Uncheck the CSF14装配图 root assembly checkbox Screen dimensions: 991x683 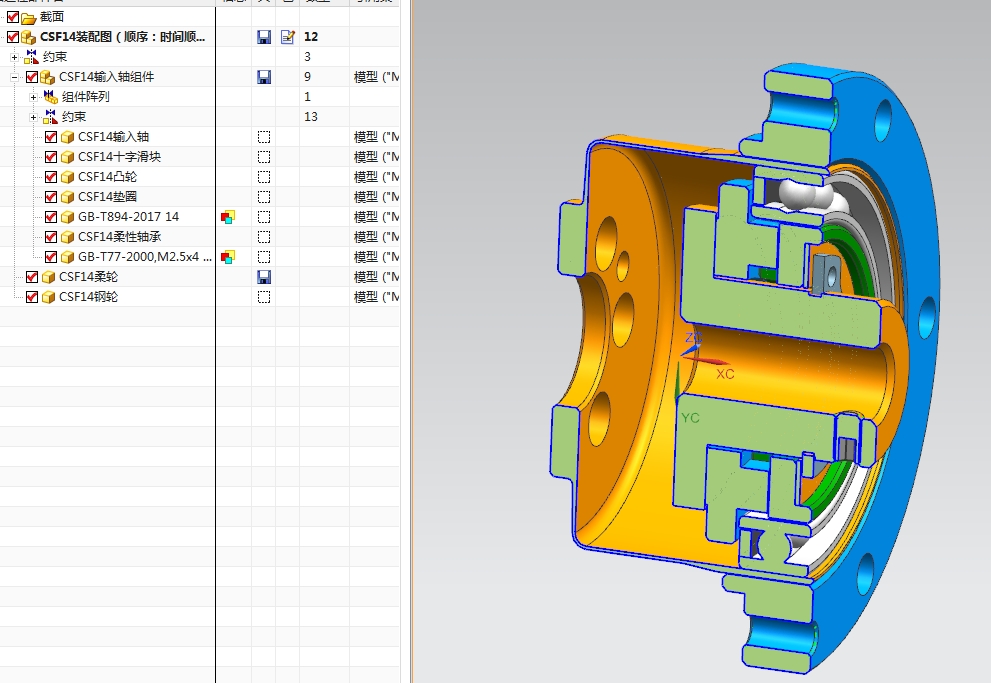[13, 37]
